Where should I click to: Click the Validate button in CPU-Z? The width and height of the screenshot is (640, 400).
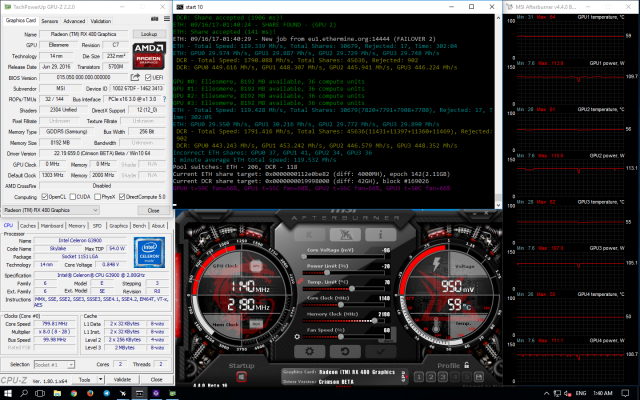coord(122,380)
